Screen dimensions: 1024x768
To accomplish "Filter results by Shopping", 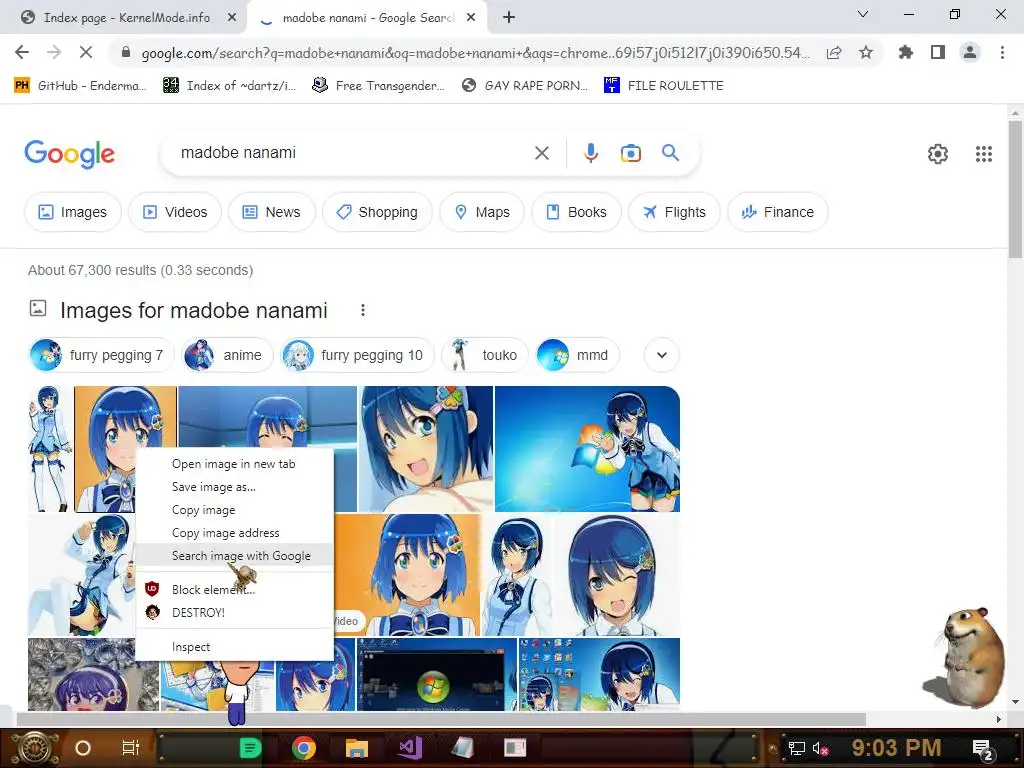I will [x=377, y=212].
